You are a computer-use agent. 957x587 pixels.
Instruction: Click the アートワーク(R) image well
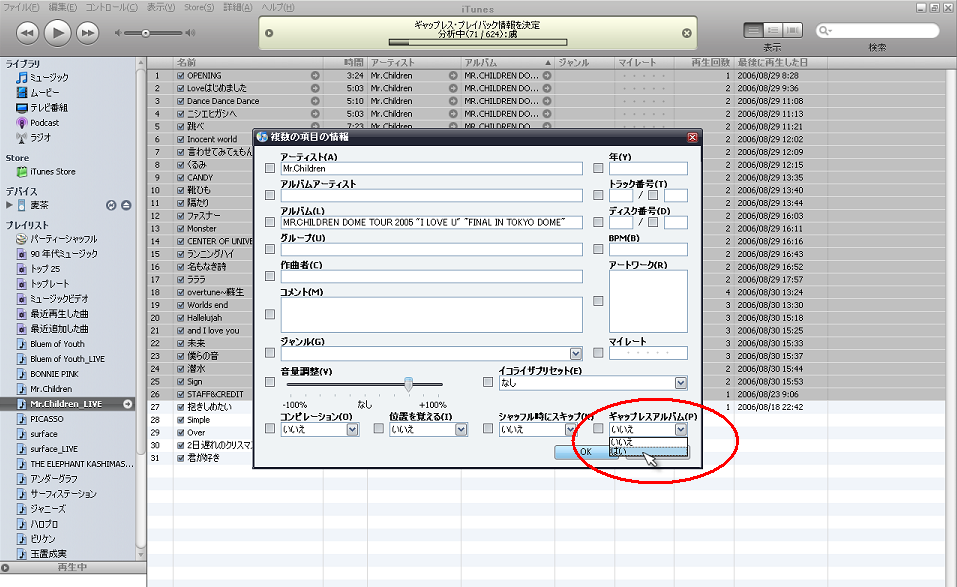click(x=648, y=301)
